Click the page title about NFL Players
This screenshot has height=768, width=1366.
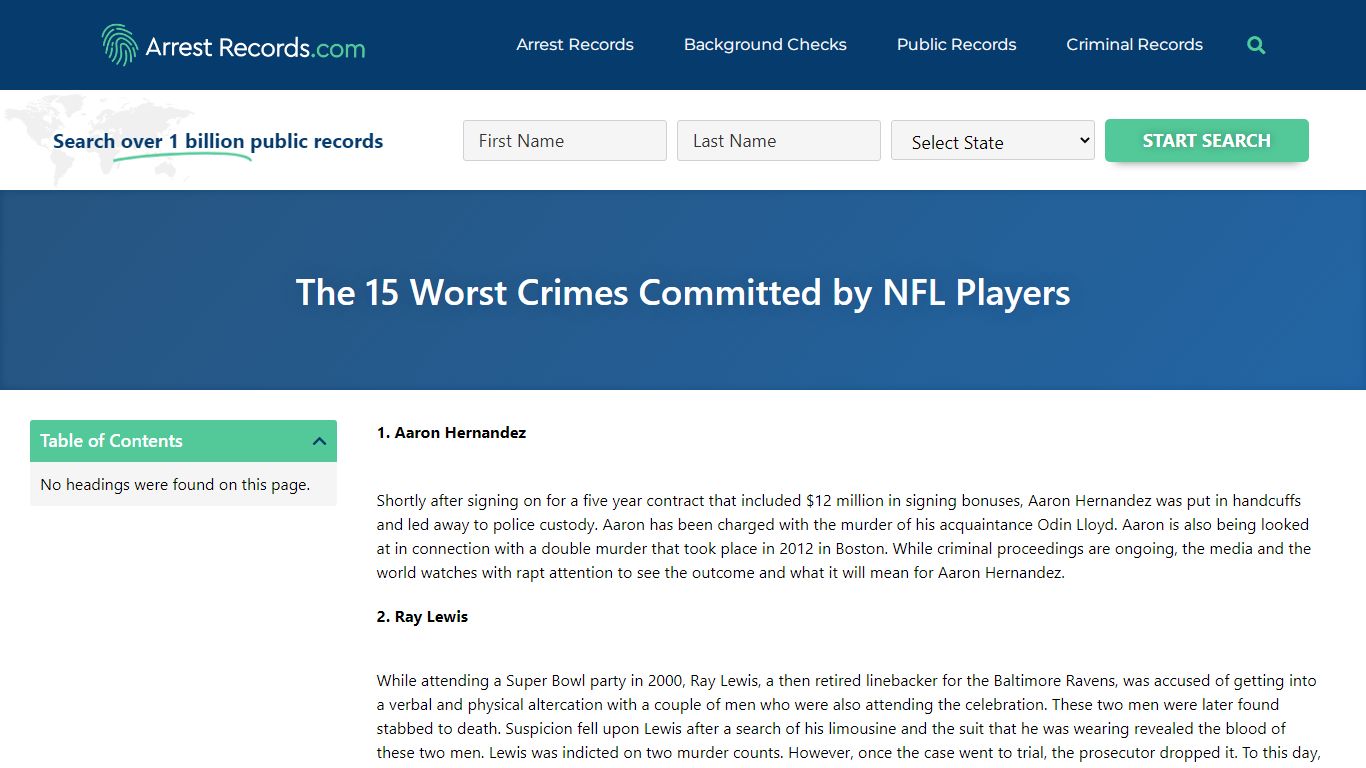[683, 292]
